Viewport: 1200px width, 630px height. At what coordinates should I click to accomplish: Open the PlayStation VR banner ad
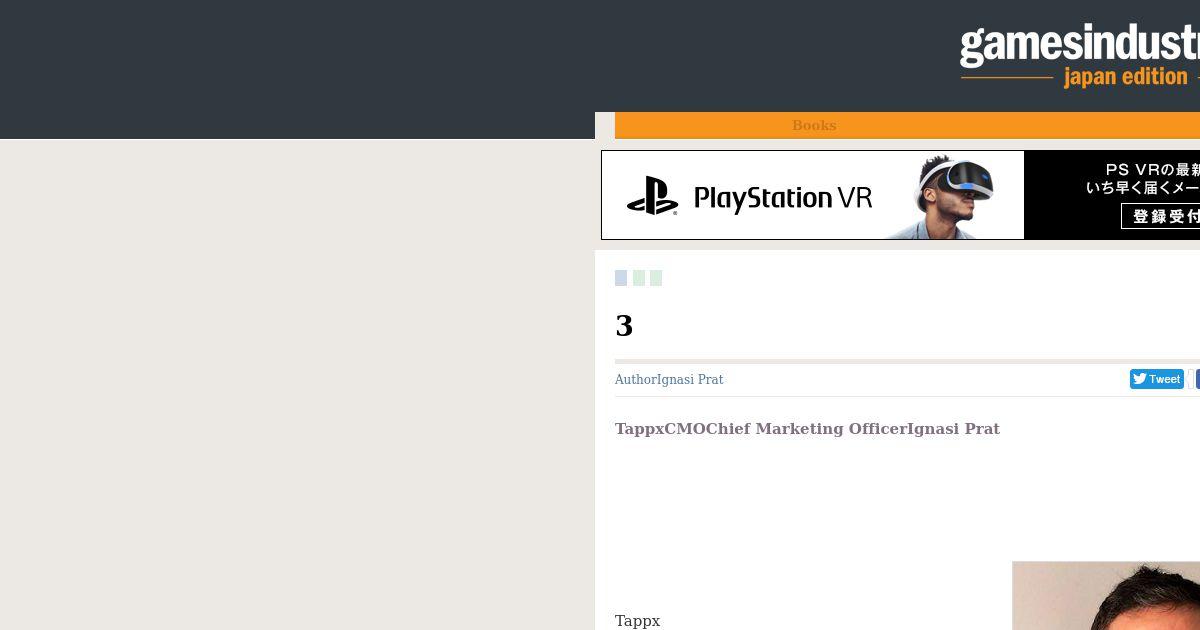pos(900,195)
